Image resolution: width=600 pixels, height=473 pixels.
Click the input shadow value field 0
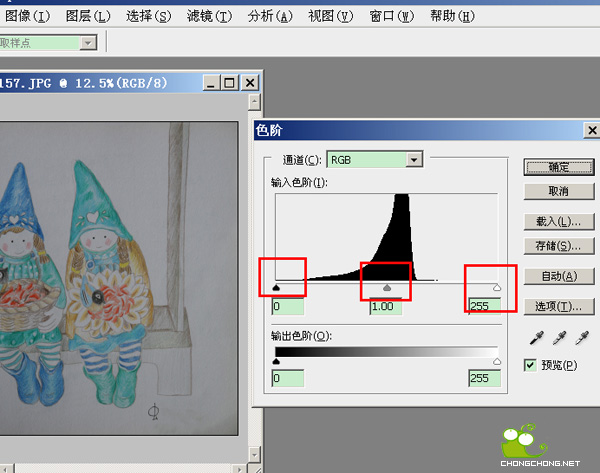click(288, 307)
